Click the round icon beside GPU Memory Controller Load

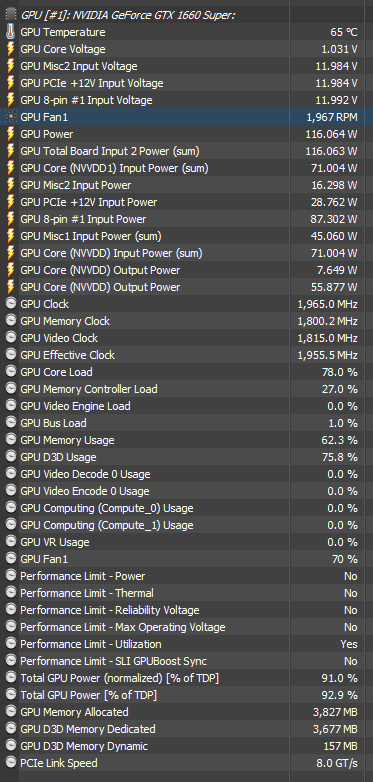[10, 389]
